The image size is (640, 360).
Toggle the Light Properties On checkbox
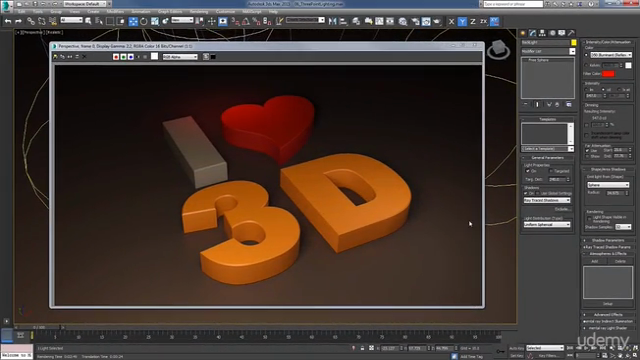pyautogui.click(x=528, y=171)
